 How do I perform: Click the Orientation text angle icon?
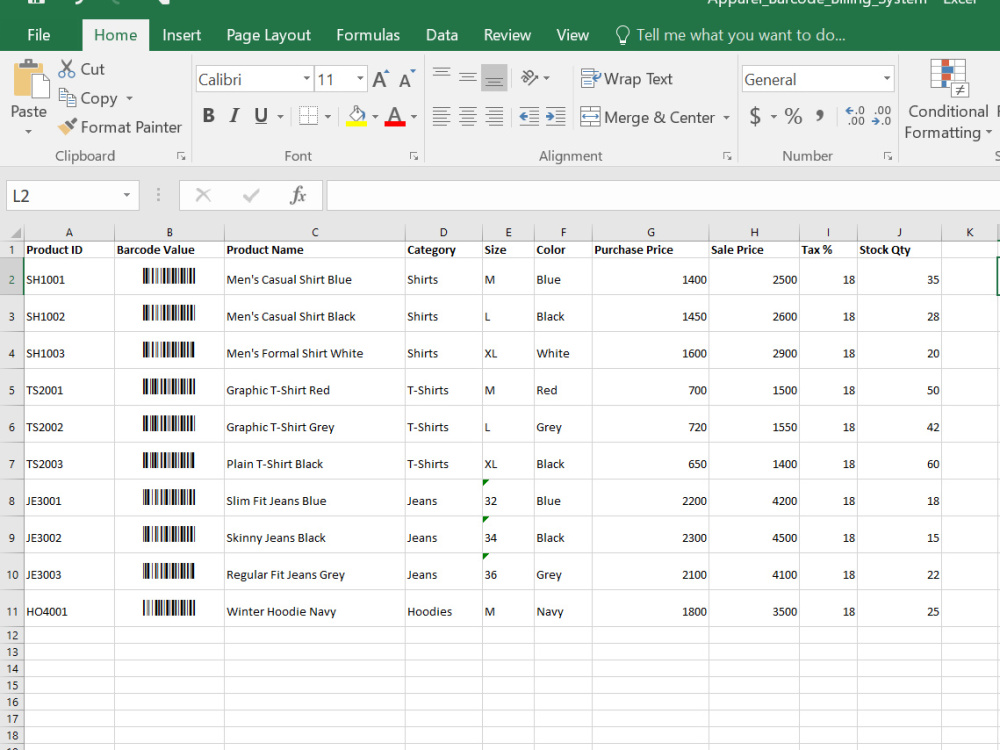(x=529, y=78)
